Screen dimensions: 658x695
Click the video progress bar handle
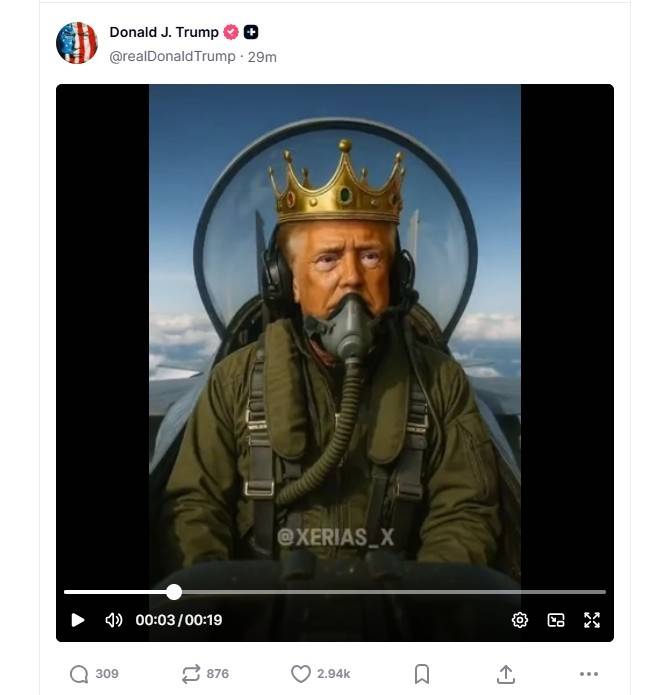[174, 592]
